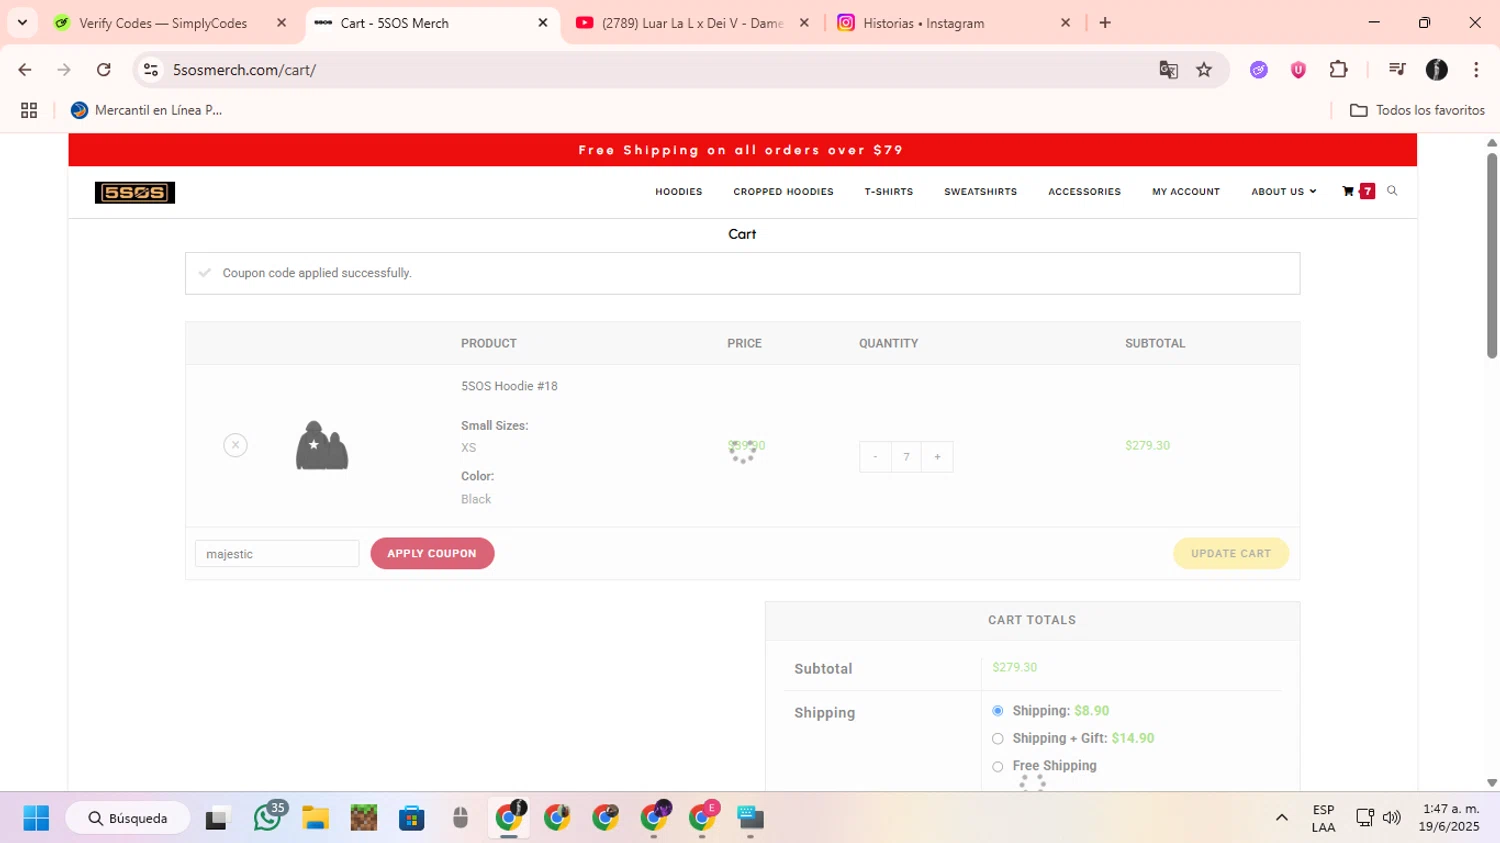The width and height of the screenshot is (1500, 843).
Task: Open the Accessories menu item
Action: [x=1084, y=192]
